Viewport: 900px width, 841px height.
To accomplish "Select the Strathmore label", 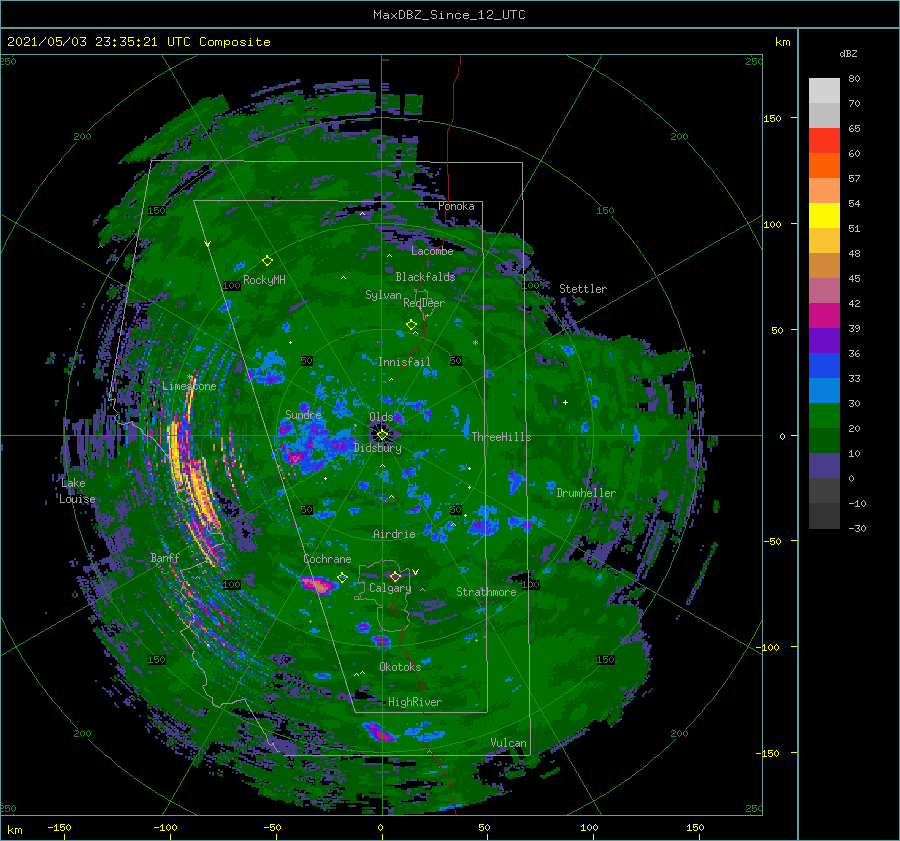I will pyautogui.click(x=486, y=592).
